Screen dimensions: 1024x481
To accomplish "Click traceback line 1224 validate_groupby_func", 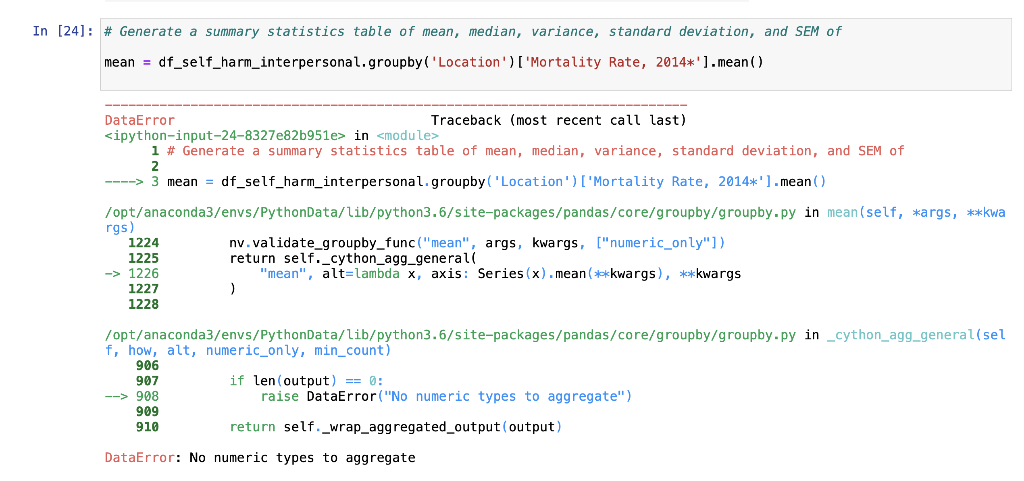I will (427, 243).
